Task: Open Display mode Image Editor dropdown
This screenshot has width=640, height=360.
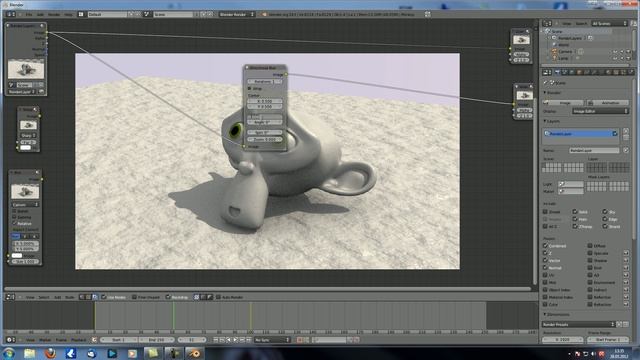Action: (600, 111)
